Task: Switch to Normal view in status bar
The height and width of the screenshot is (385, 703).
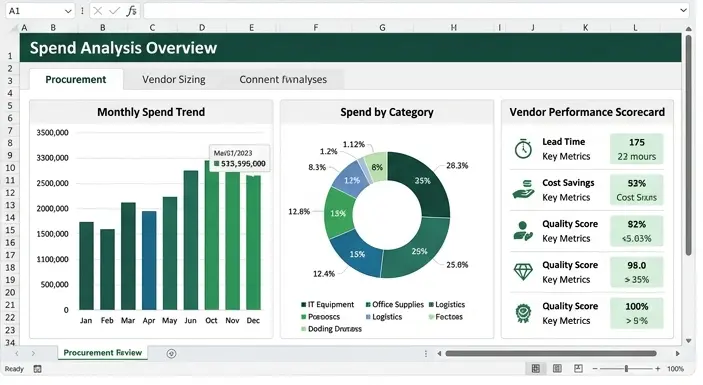Action: tap(535, 368)
